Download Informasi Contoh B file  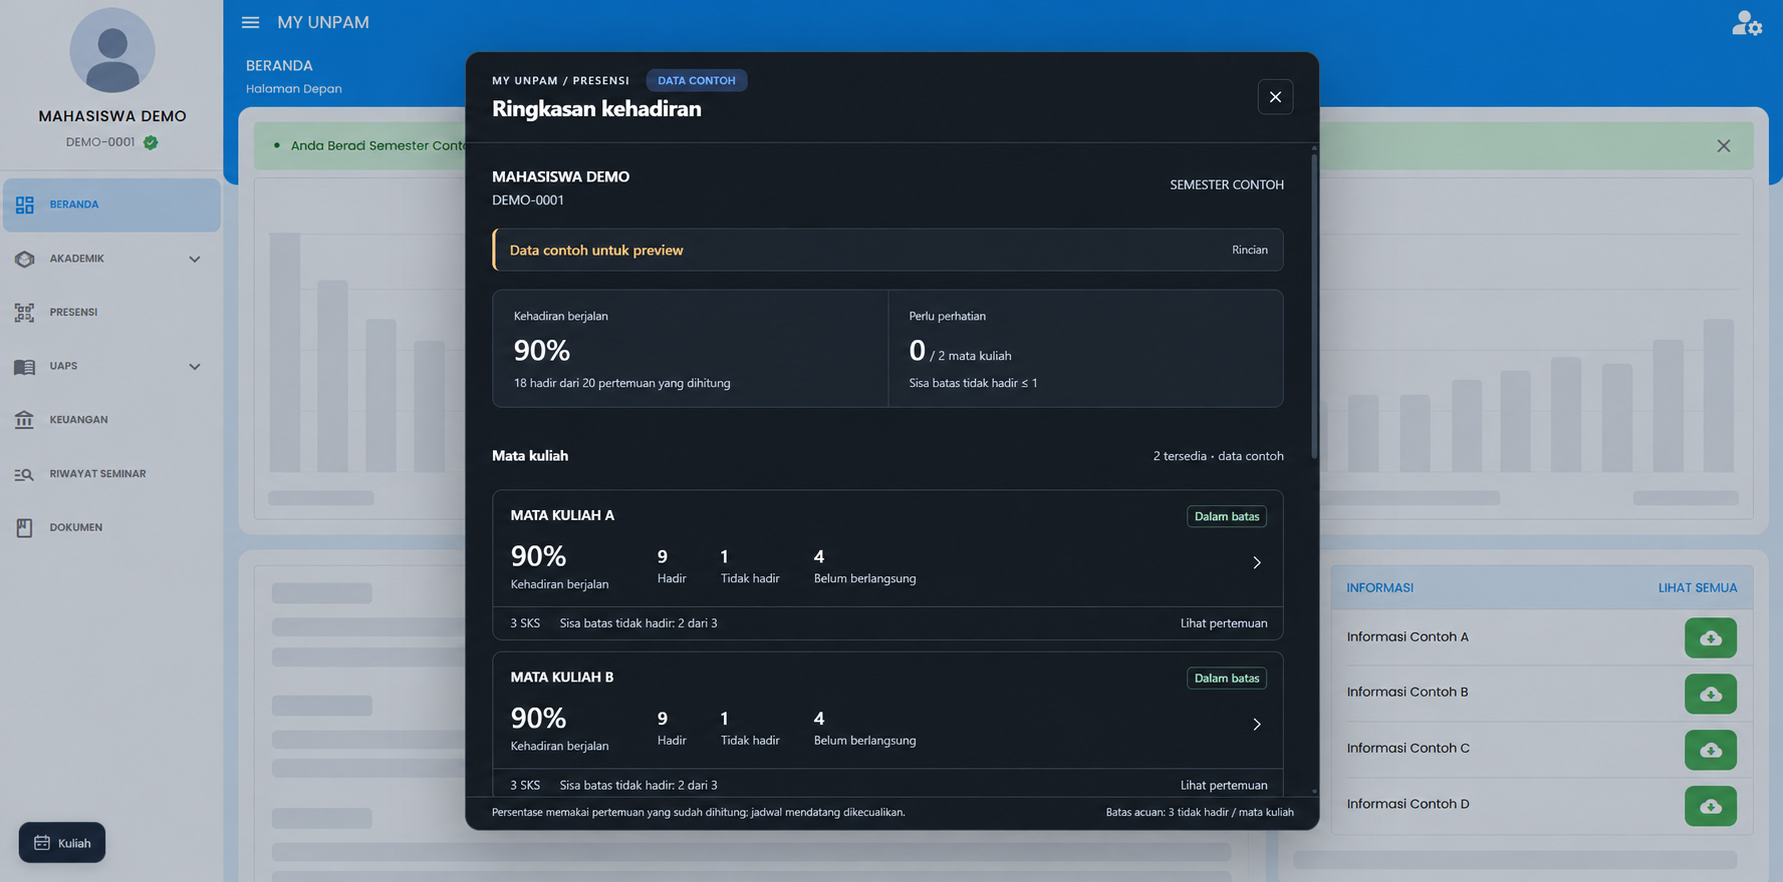[1710, 694]
